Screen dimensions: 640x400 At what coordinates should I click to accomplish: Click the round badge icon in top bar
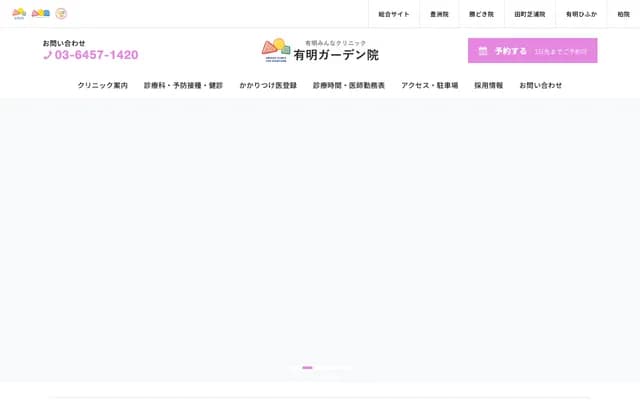[x=61, y=14]
